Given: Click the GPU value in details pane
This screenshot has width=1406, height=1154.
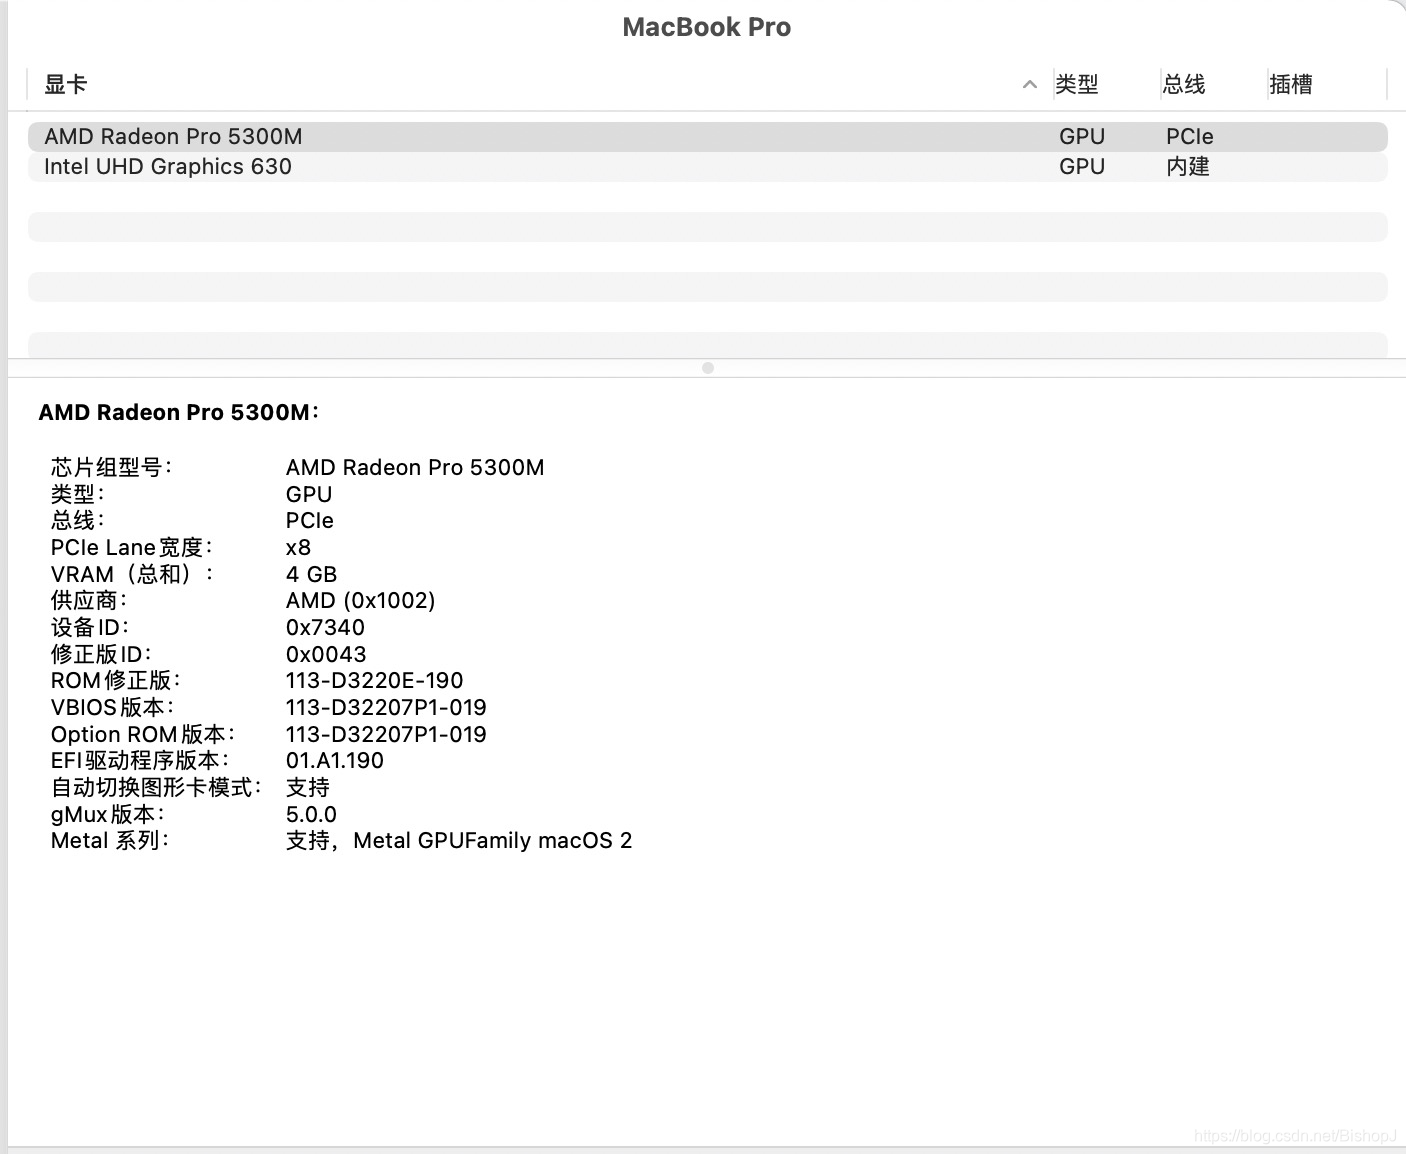Looking at the screenshot, I should point(309,494).
